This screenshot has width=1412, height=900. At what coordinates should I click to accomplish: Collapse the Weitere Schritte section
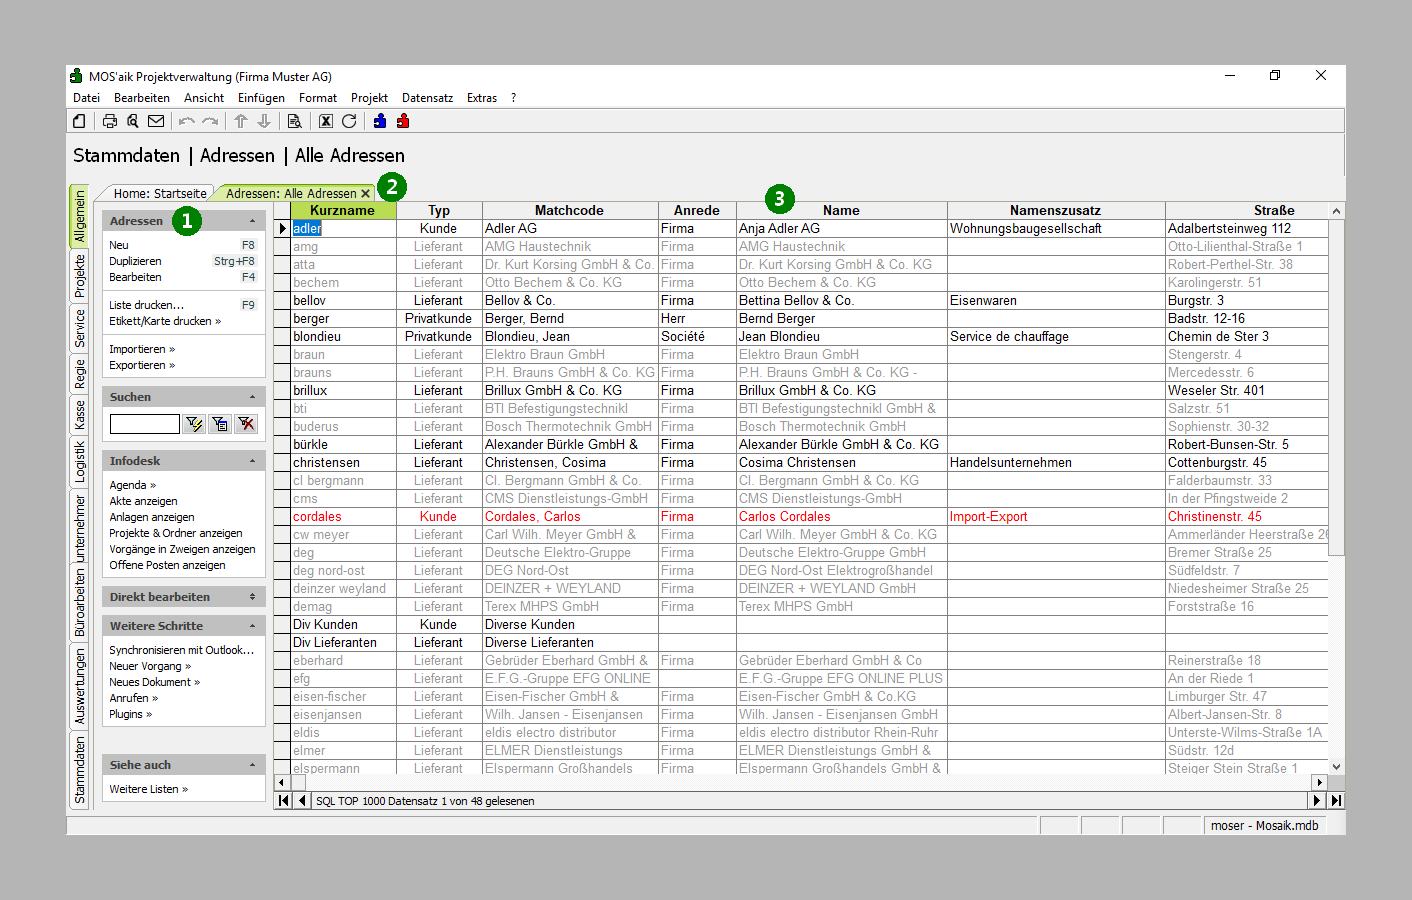tap(252, 626)
